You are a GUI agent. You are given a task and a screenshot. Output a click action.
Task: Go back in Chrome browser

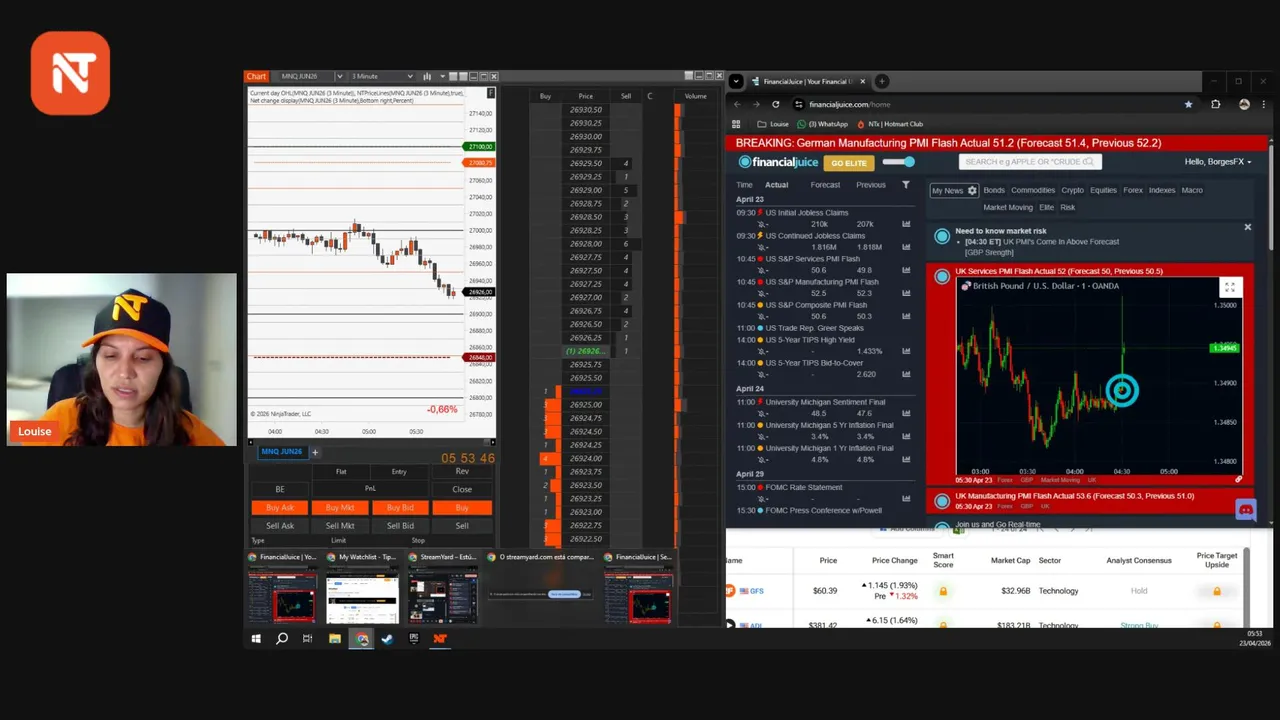pos(737,104)
